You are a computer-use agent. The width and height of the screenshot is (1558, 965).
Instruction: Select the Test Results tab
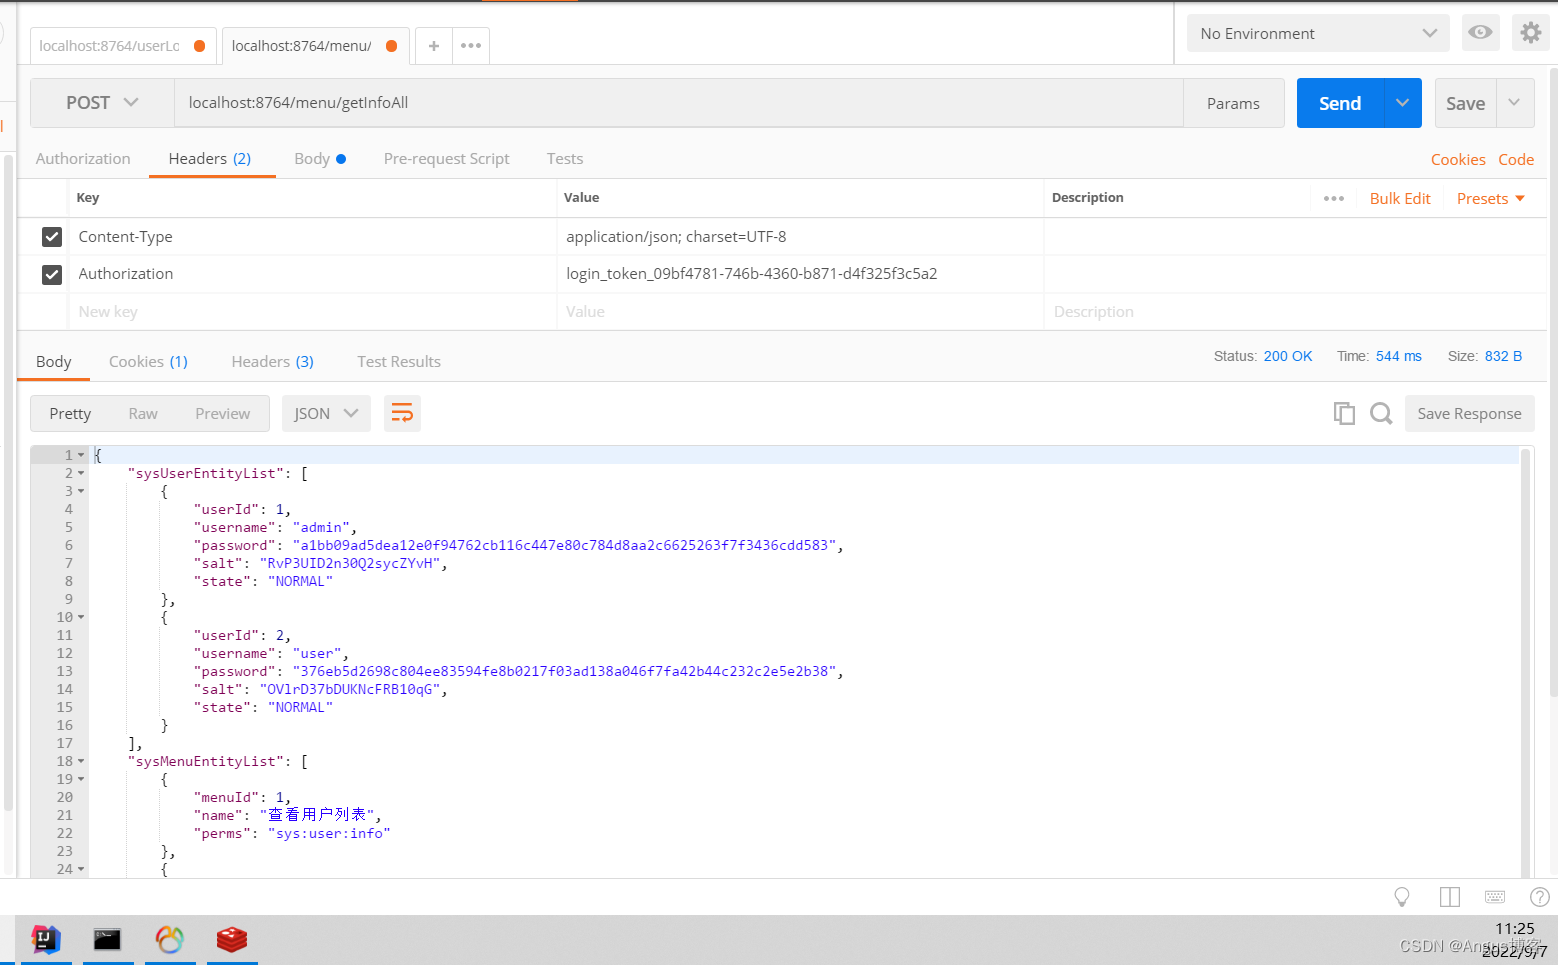click(398, 361)
